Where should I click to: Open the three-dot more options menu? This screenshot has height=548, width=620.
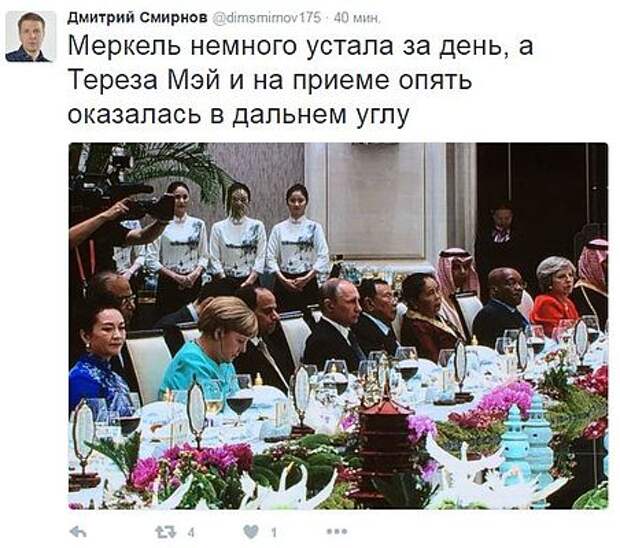(337, 532)
